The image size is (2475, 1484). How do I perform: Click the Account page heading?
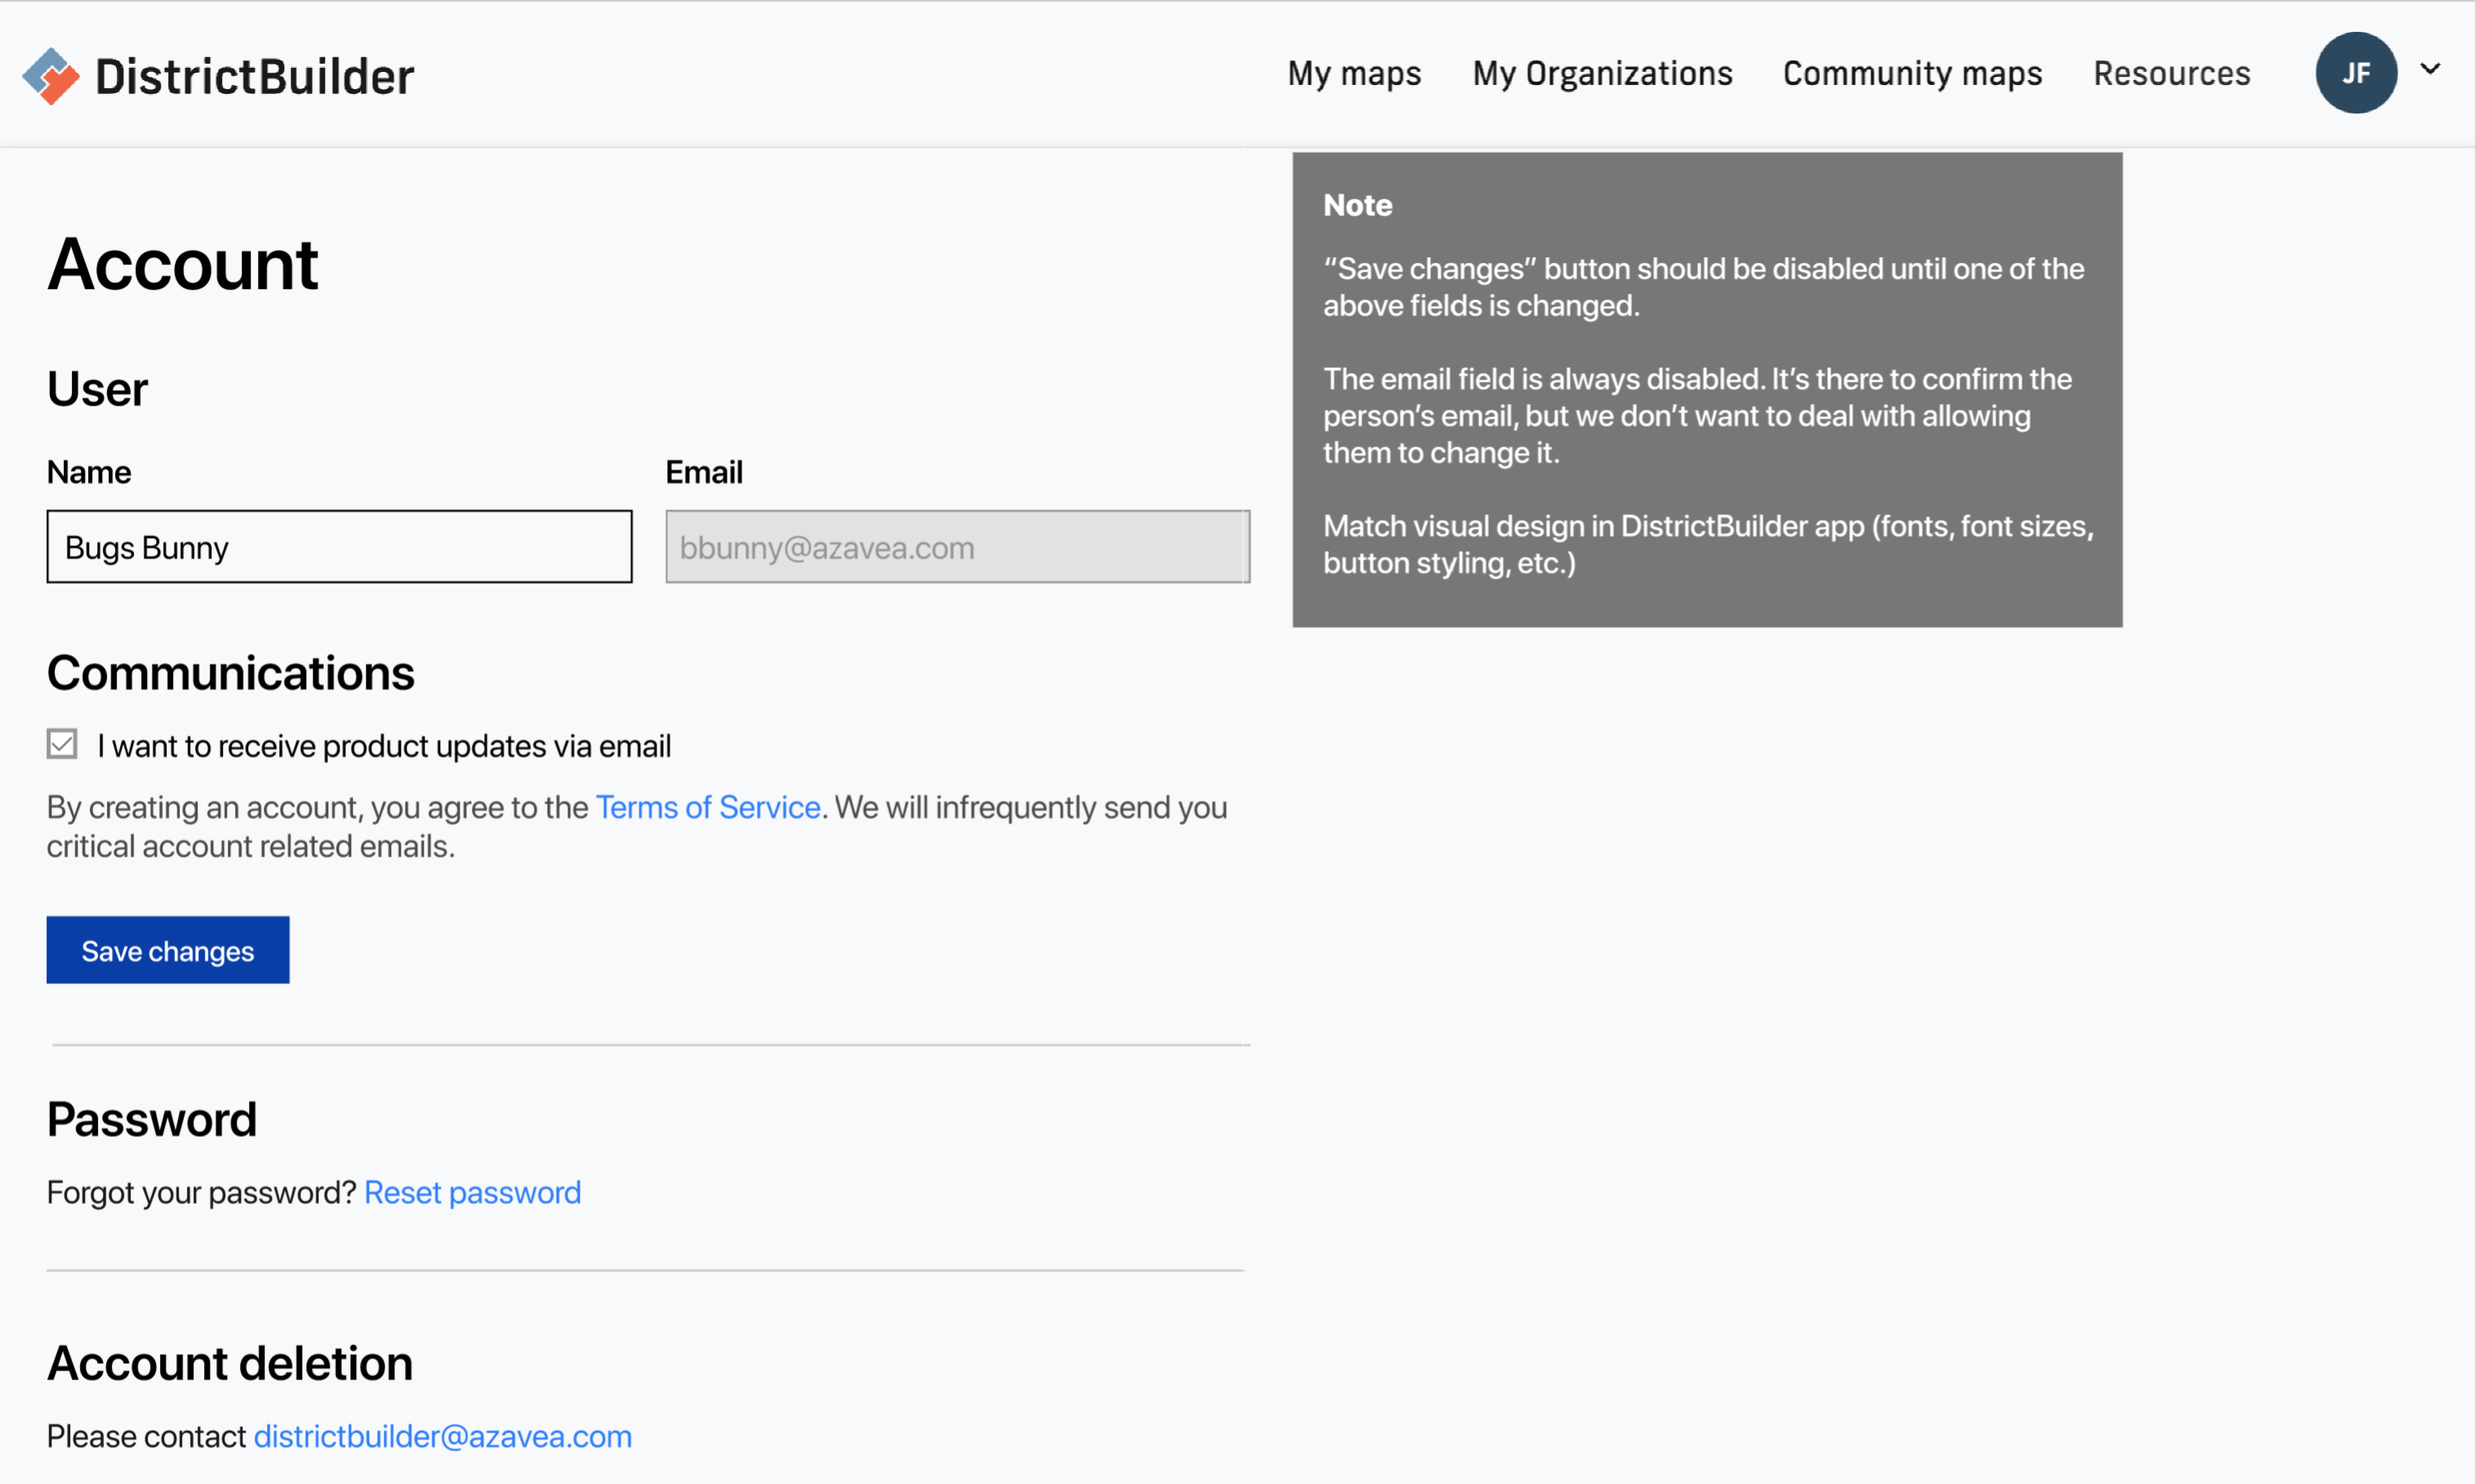click(182, 263)
